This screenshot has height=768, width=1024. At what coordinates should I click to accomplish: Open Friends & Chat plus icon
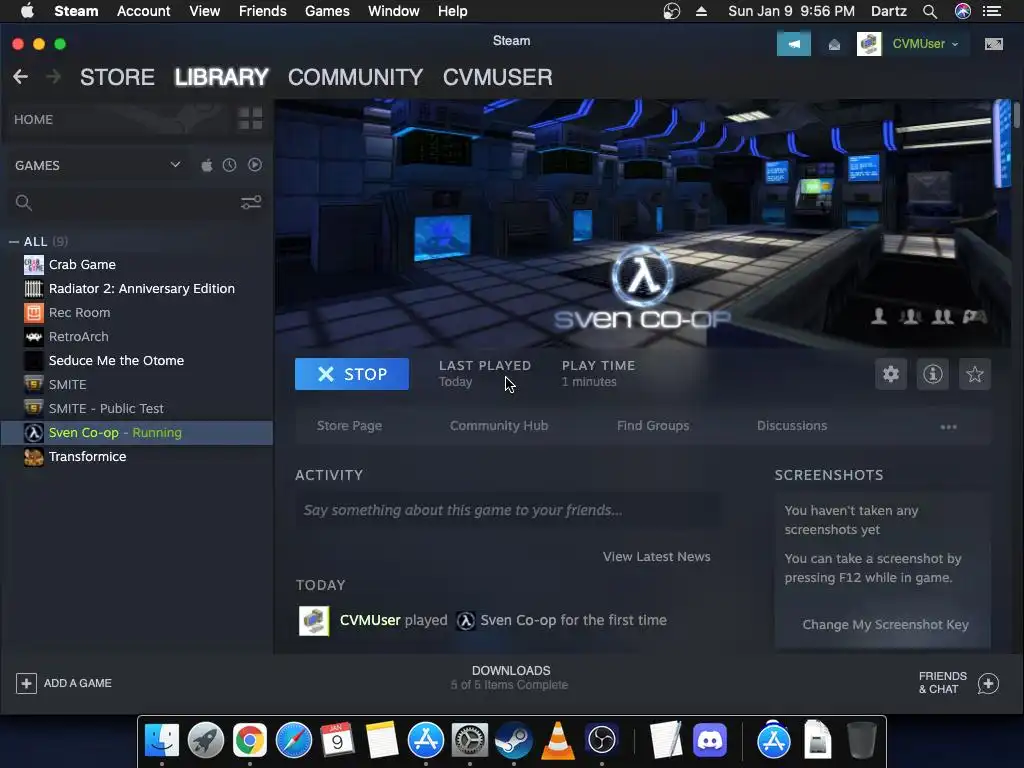[988, 683]
